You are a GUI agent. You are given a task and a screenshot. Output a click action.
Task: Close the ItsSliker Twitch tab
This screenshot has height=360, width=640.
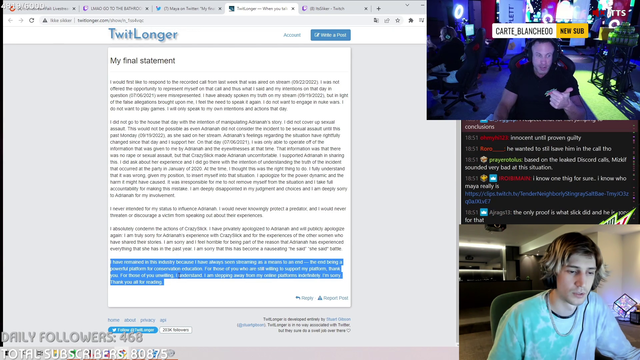[366, 9]
